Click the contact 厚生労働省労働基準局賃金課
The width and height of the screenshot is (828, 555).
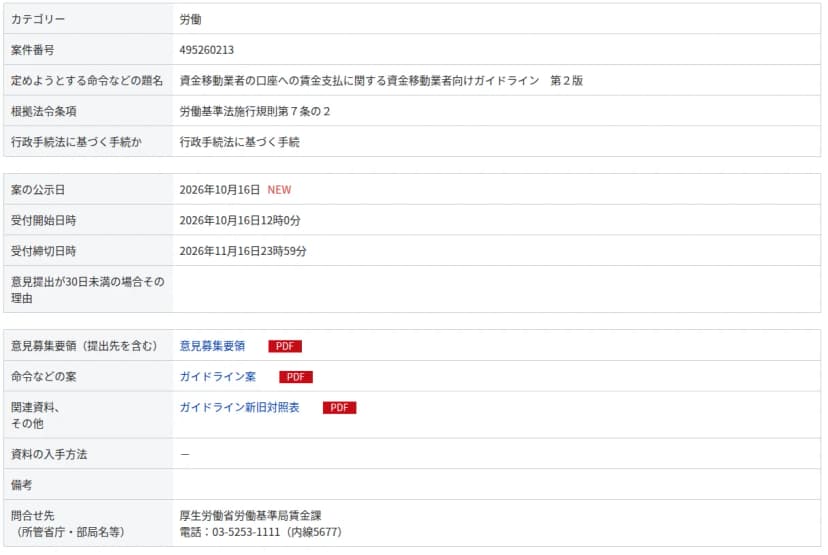coord(250,515)
